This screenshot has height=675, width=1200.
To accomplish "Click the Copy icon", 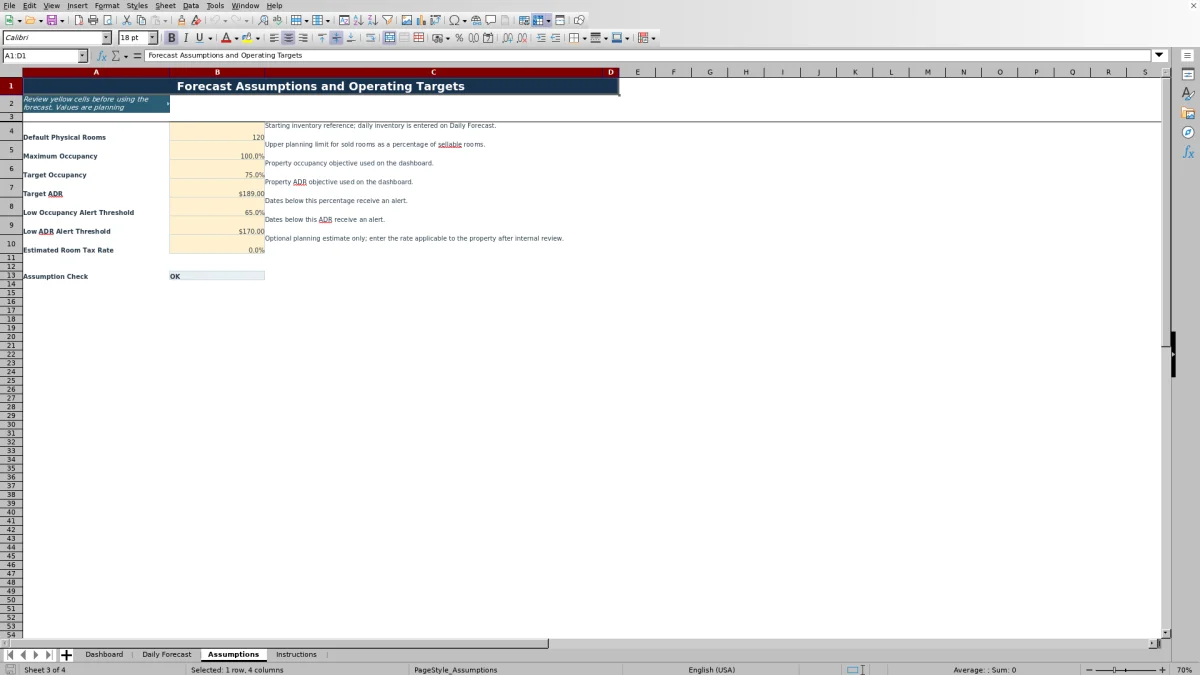I will 141,20.
